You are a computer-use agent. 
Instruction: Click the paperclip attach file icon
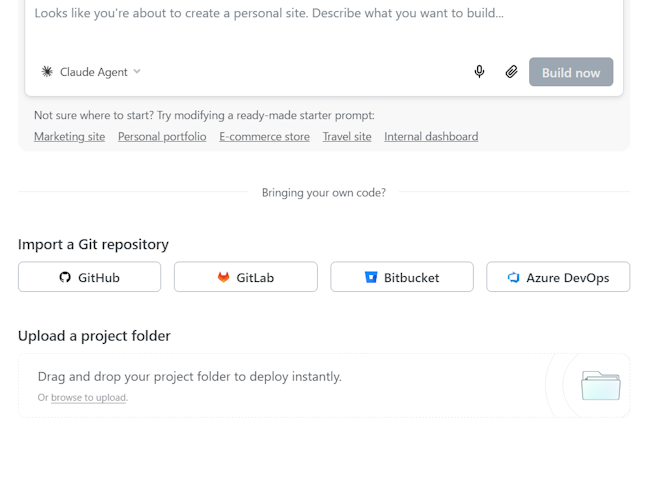511,72
